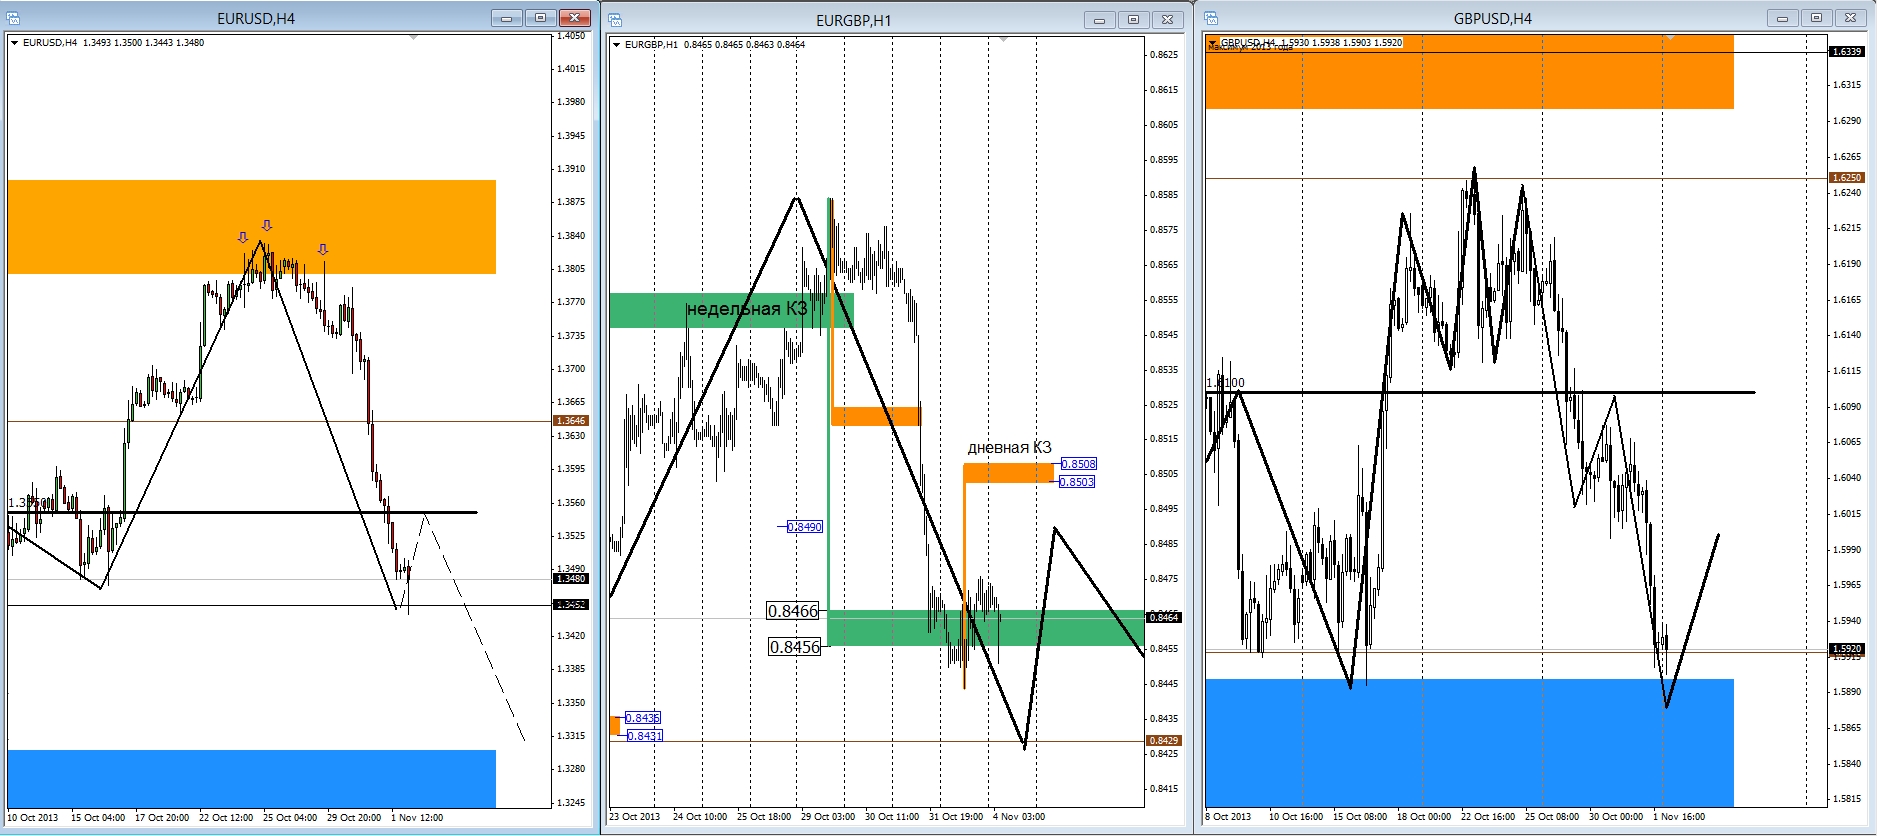Minimize the EURUSD,H4 chart window

point(507,18)
